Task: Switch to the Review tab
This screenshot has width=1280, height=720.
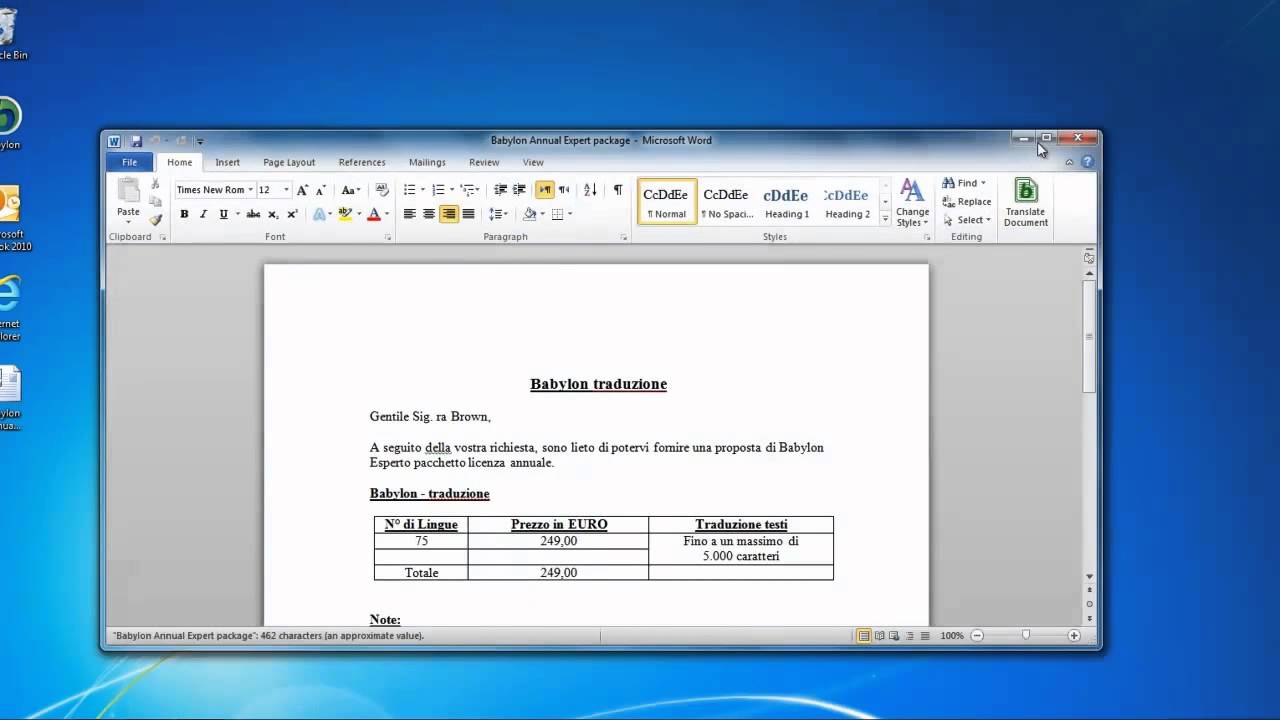Action: pos(484,162)
